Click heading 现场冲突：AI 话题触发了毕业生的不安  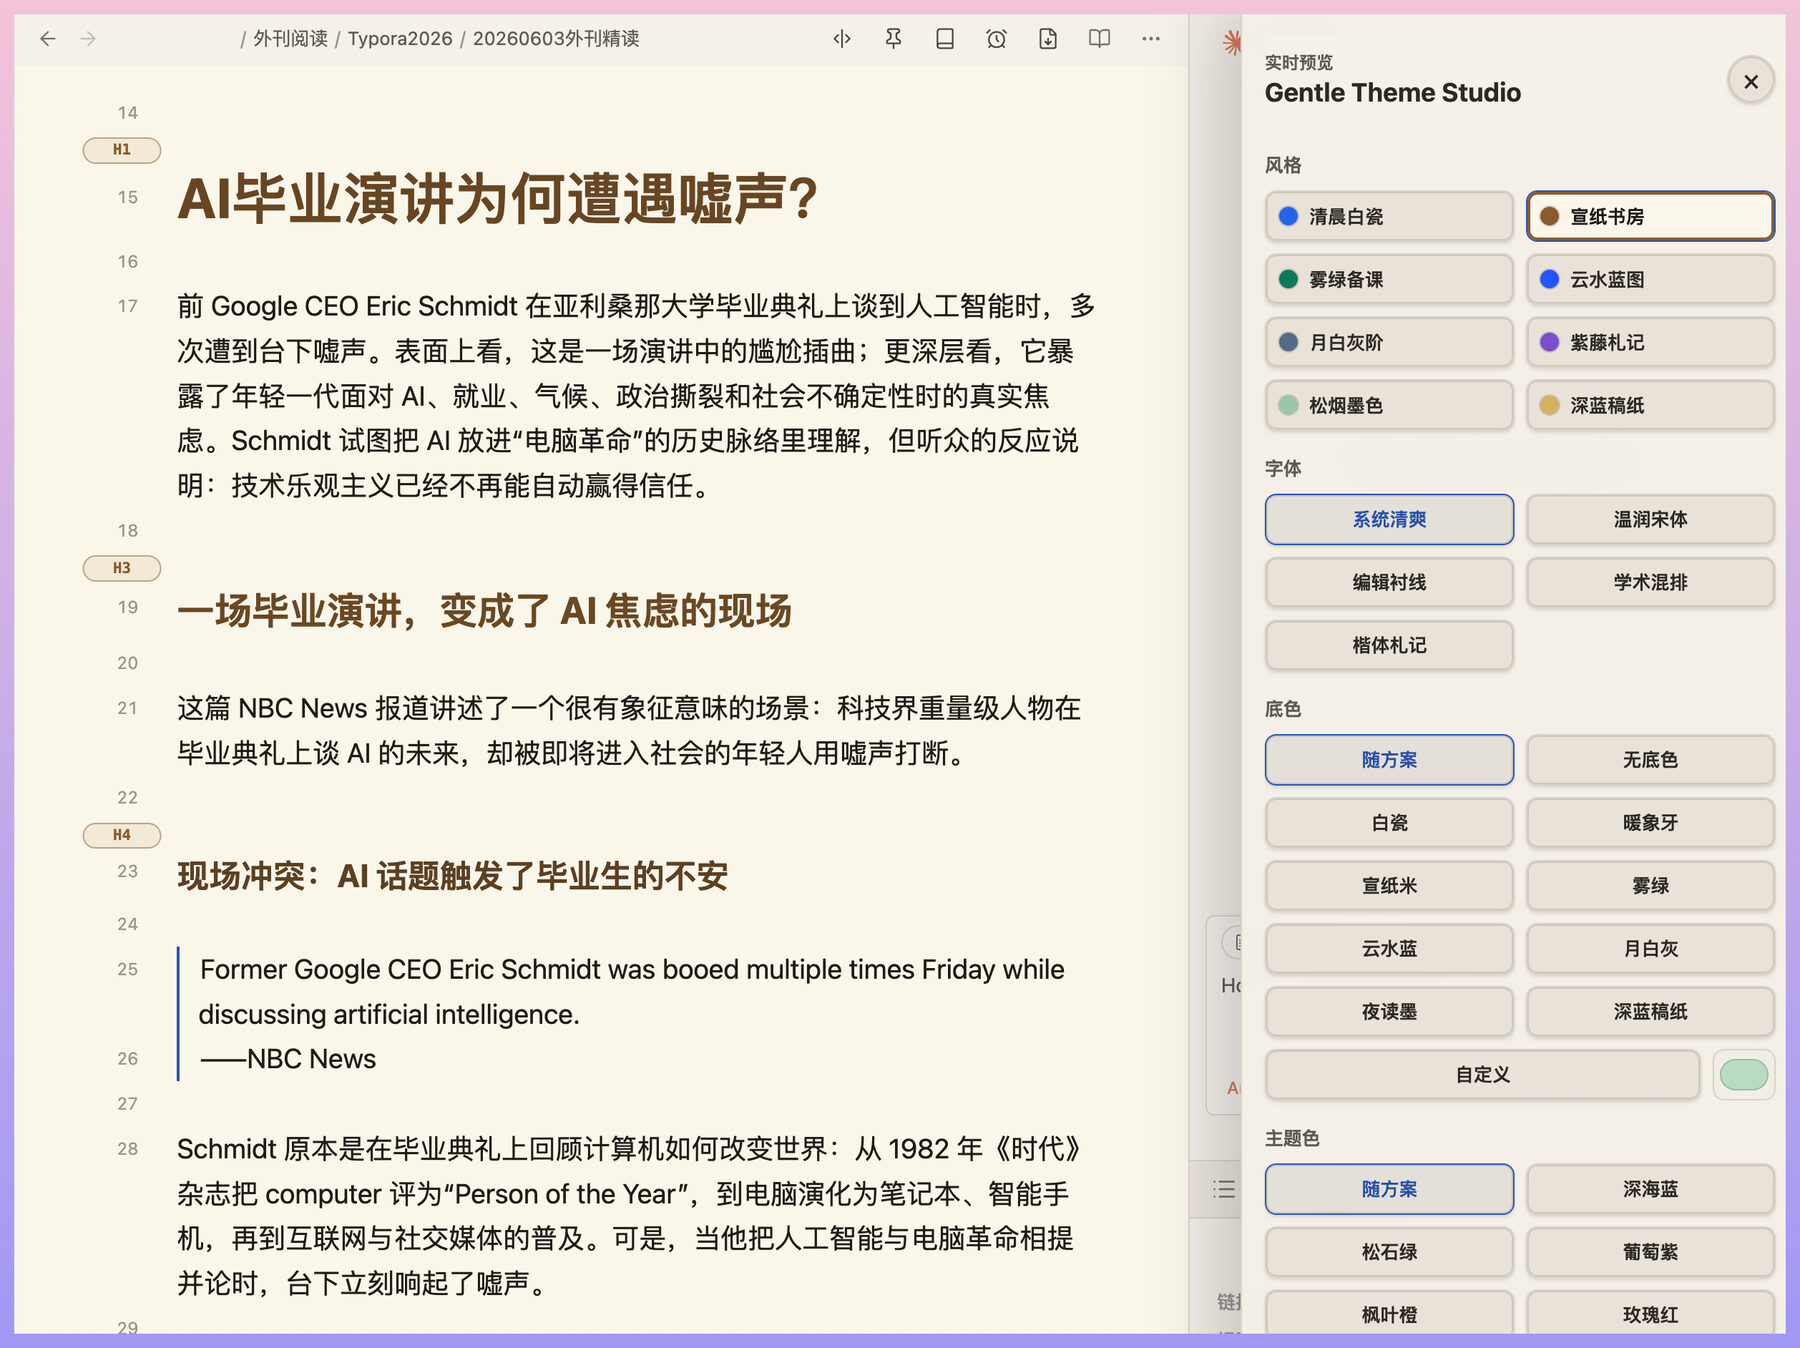click(452, 876)
